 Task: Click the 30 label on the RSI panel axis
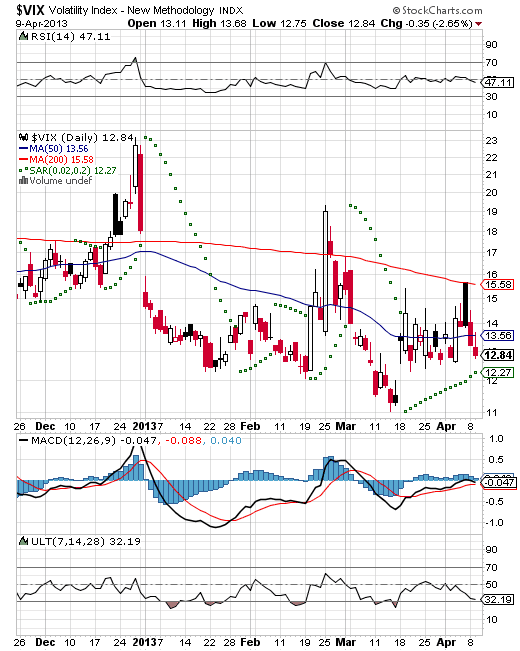491,97
